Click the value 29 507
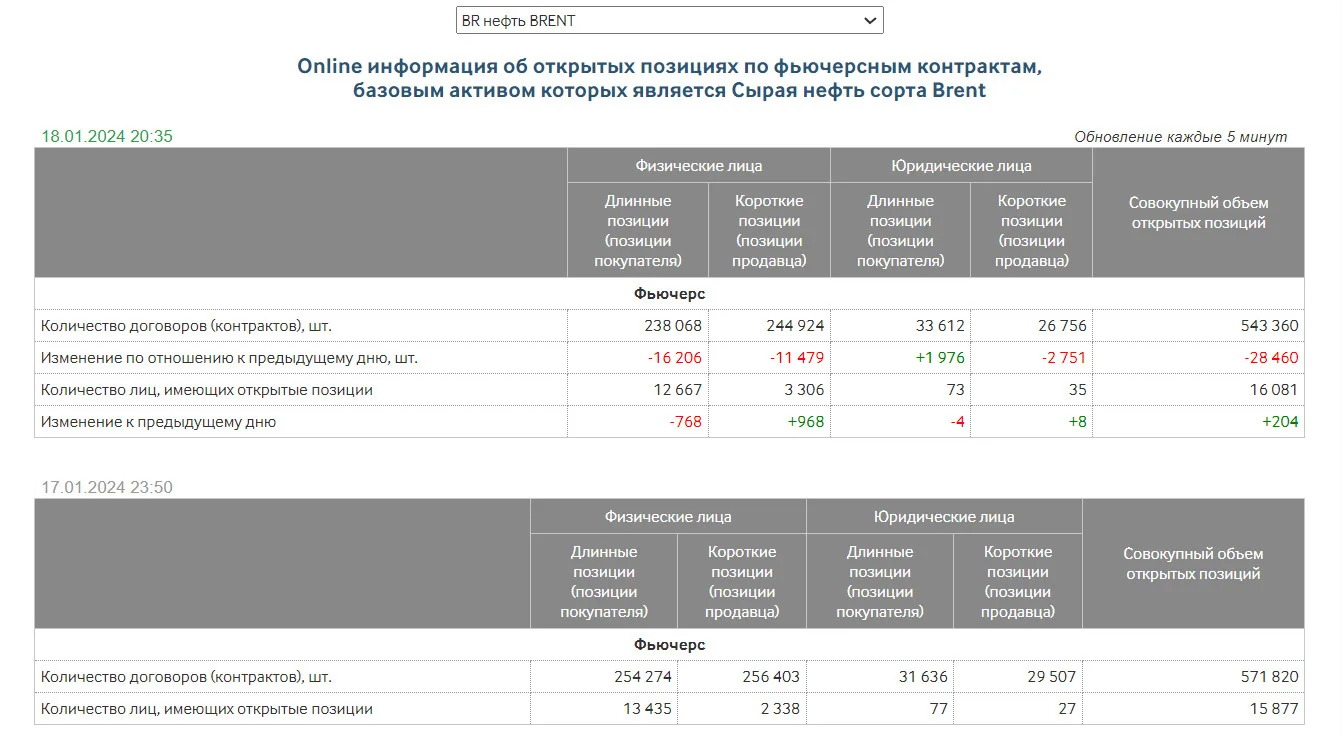 click(x=1051, y=677)
